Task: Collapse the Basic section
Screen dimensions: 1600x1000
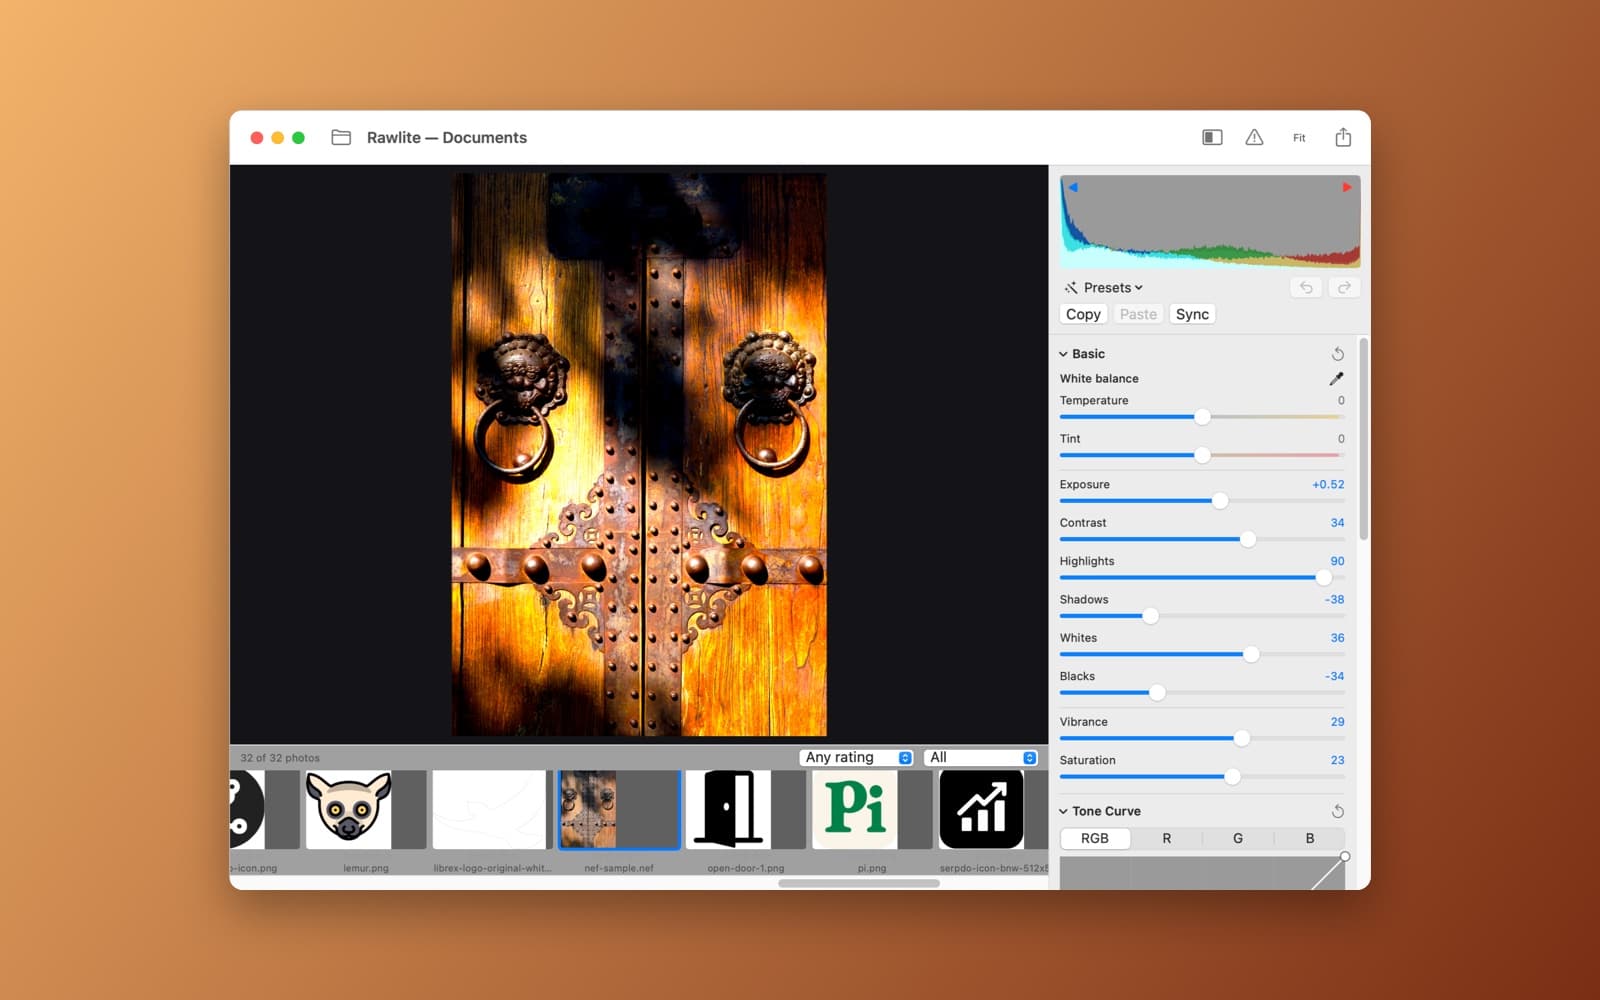Action: [1063, 354]
